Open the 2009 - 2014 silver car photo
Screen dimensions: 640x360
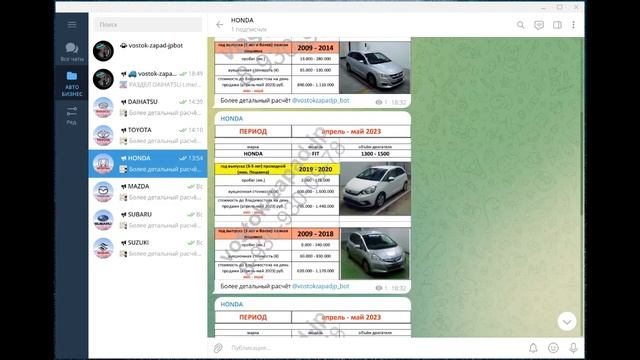(x=375, y=67)
